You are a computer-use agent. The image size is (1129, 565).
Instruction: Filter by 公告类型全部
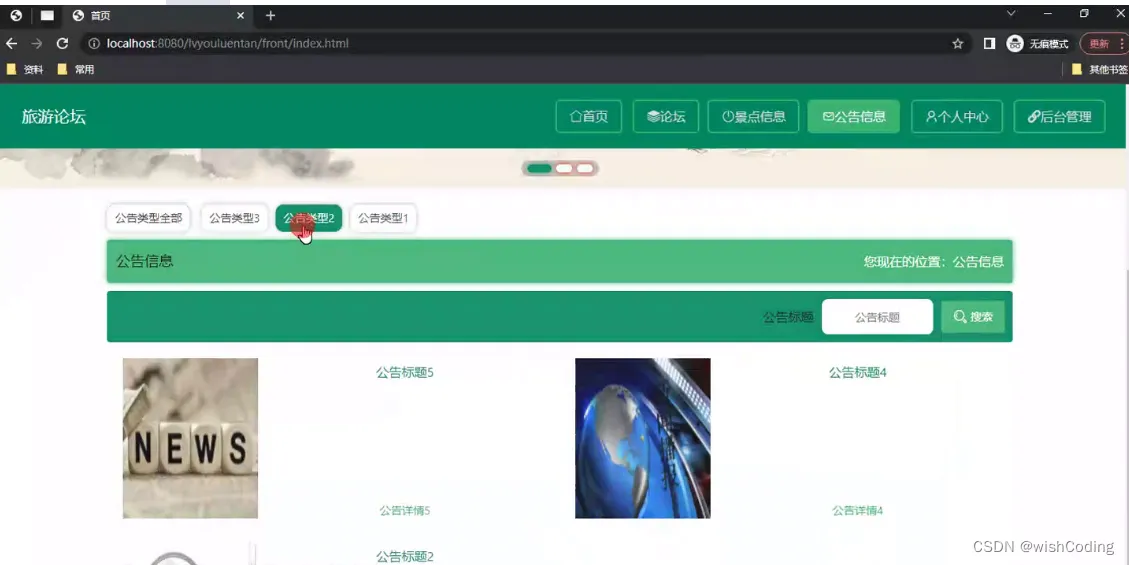click(148, 218)
